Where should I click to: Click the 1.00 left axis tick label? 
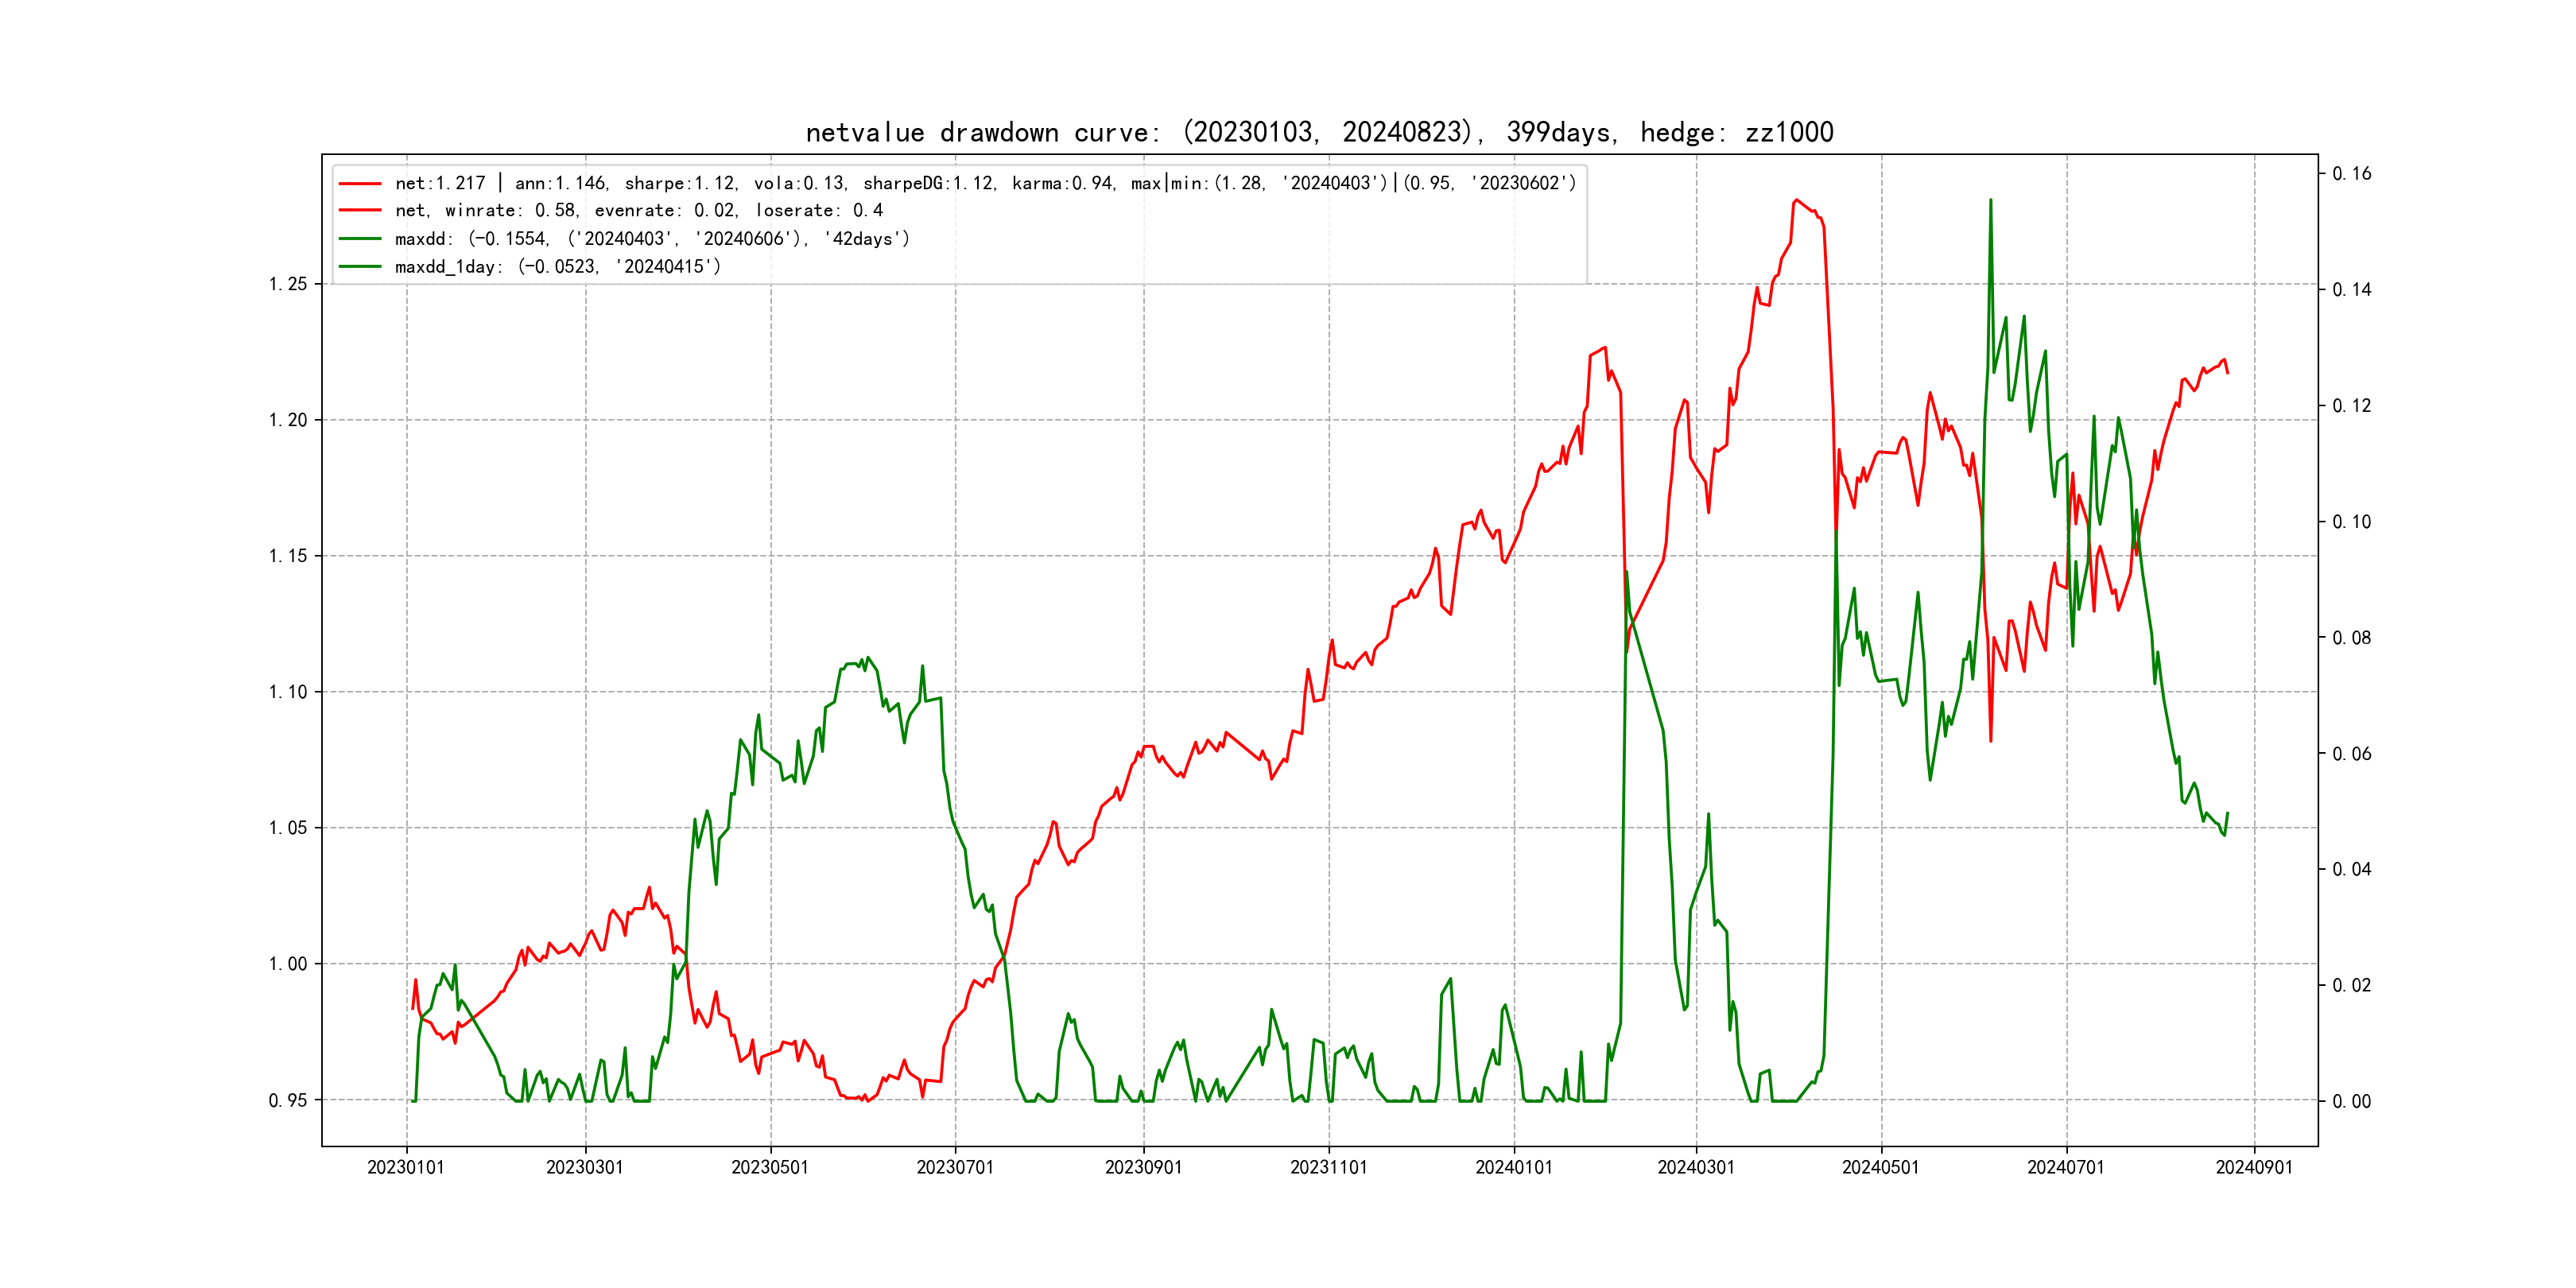click(288, 964)
